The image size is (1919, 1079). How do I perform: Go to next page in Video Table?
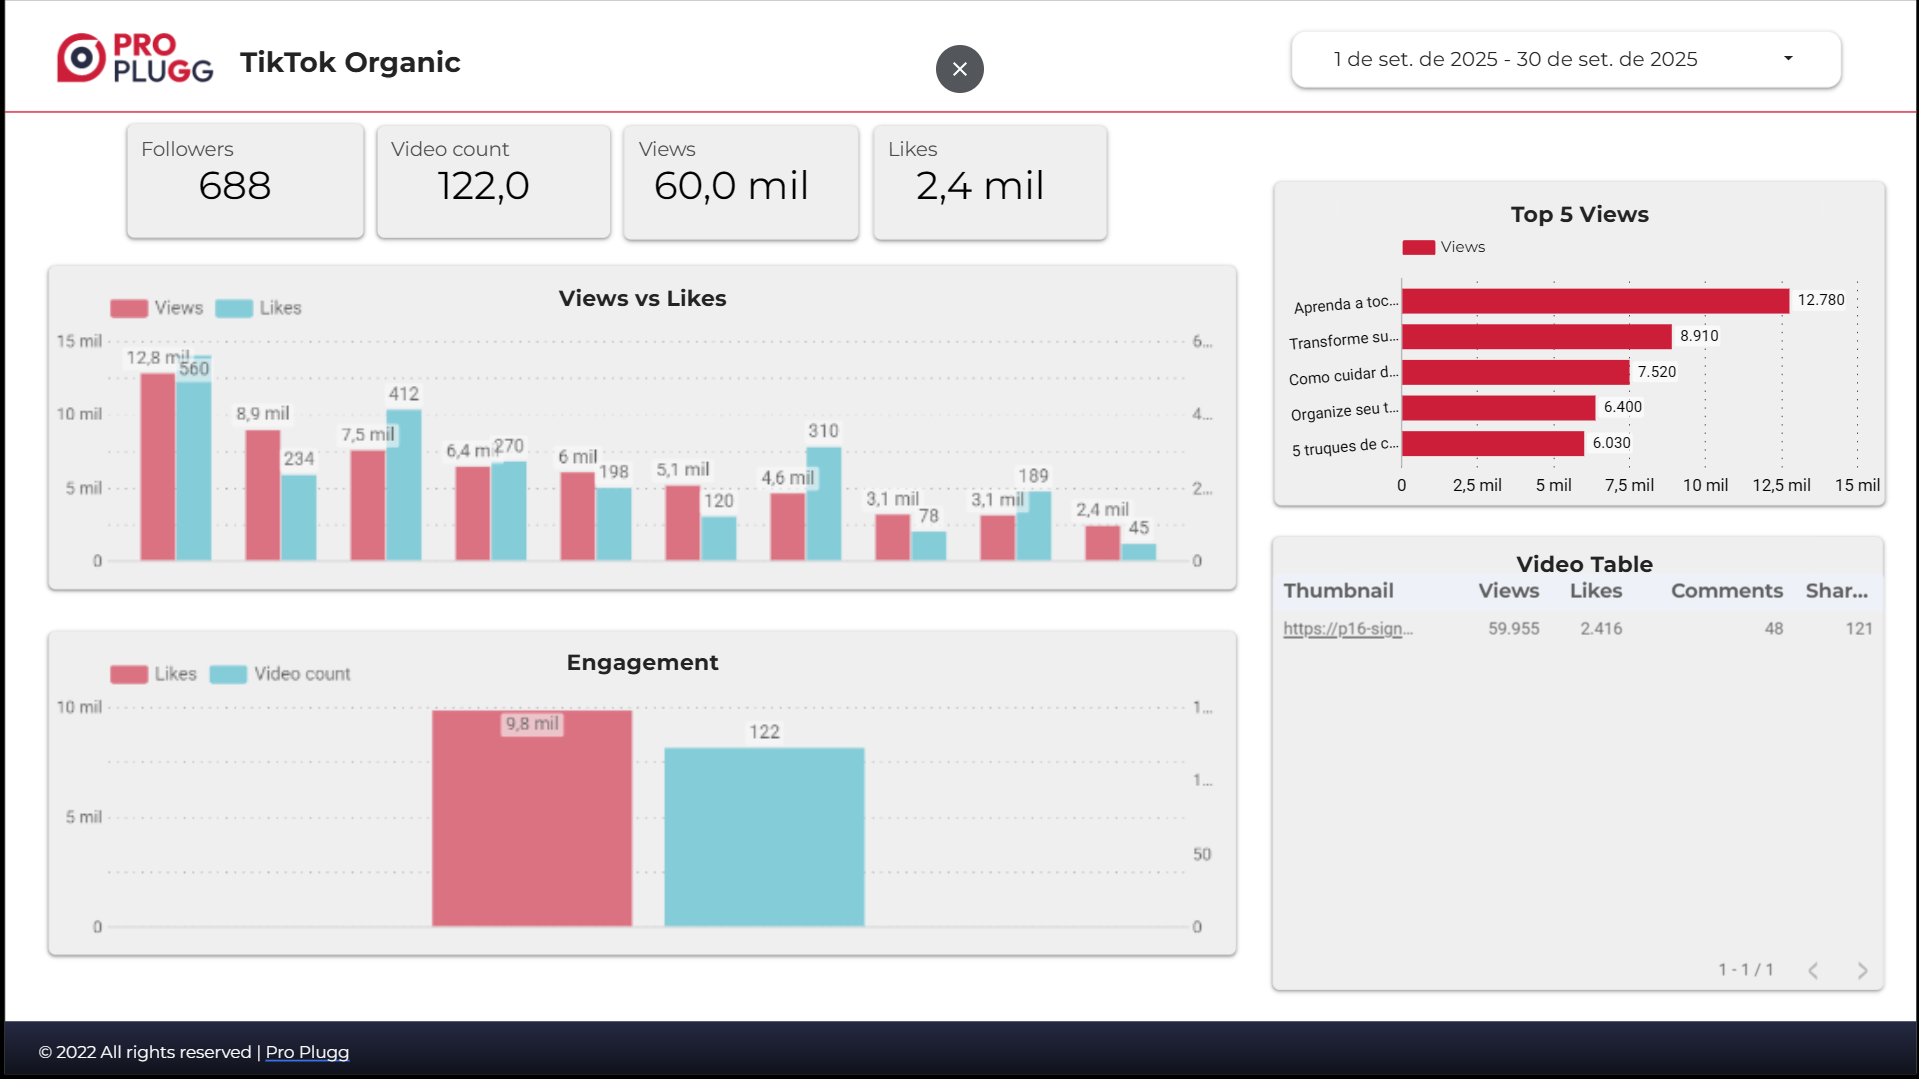point(1862,970)
